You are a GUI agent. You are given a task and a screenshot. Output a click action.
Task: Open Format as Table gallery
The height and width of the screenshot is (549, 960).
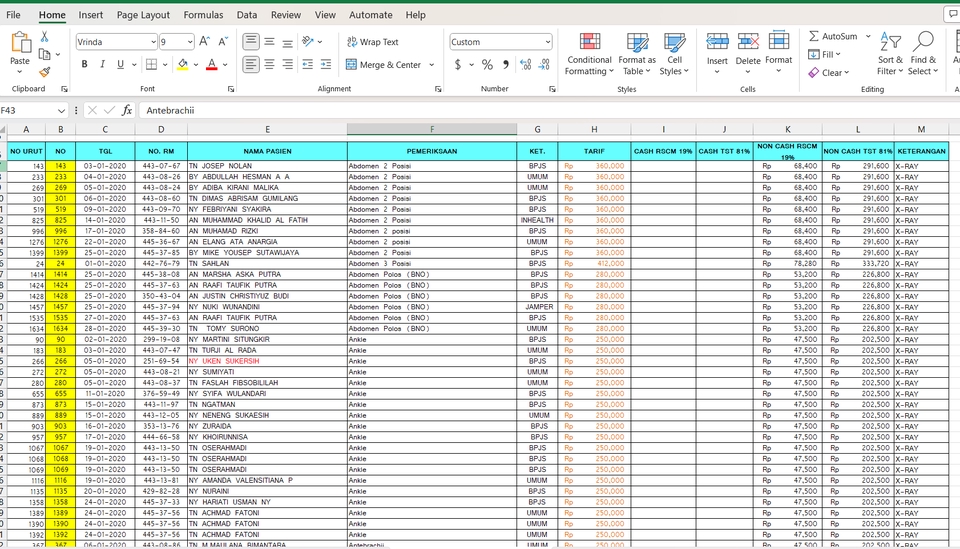637,54
